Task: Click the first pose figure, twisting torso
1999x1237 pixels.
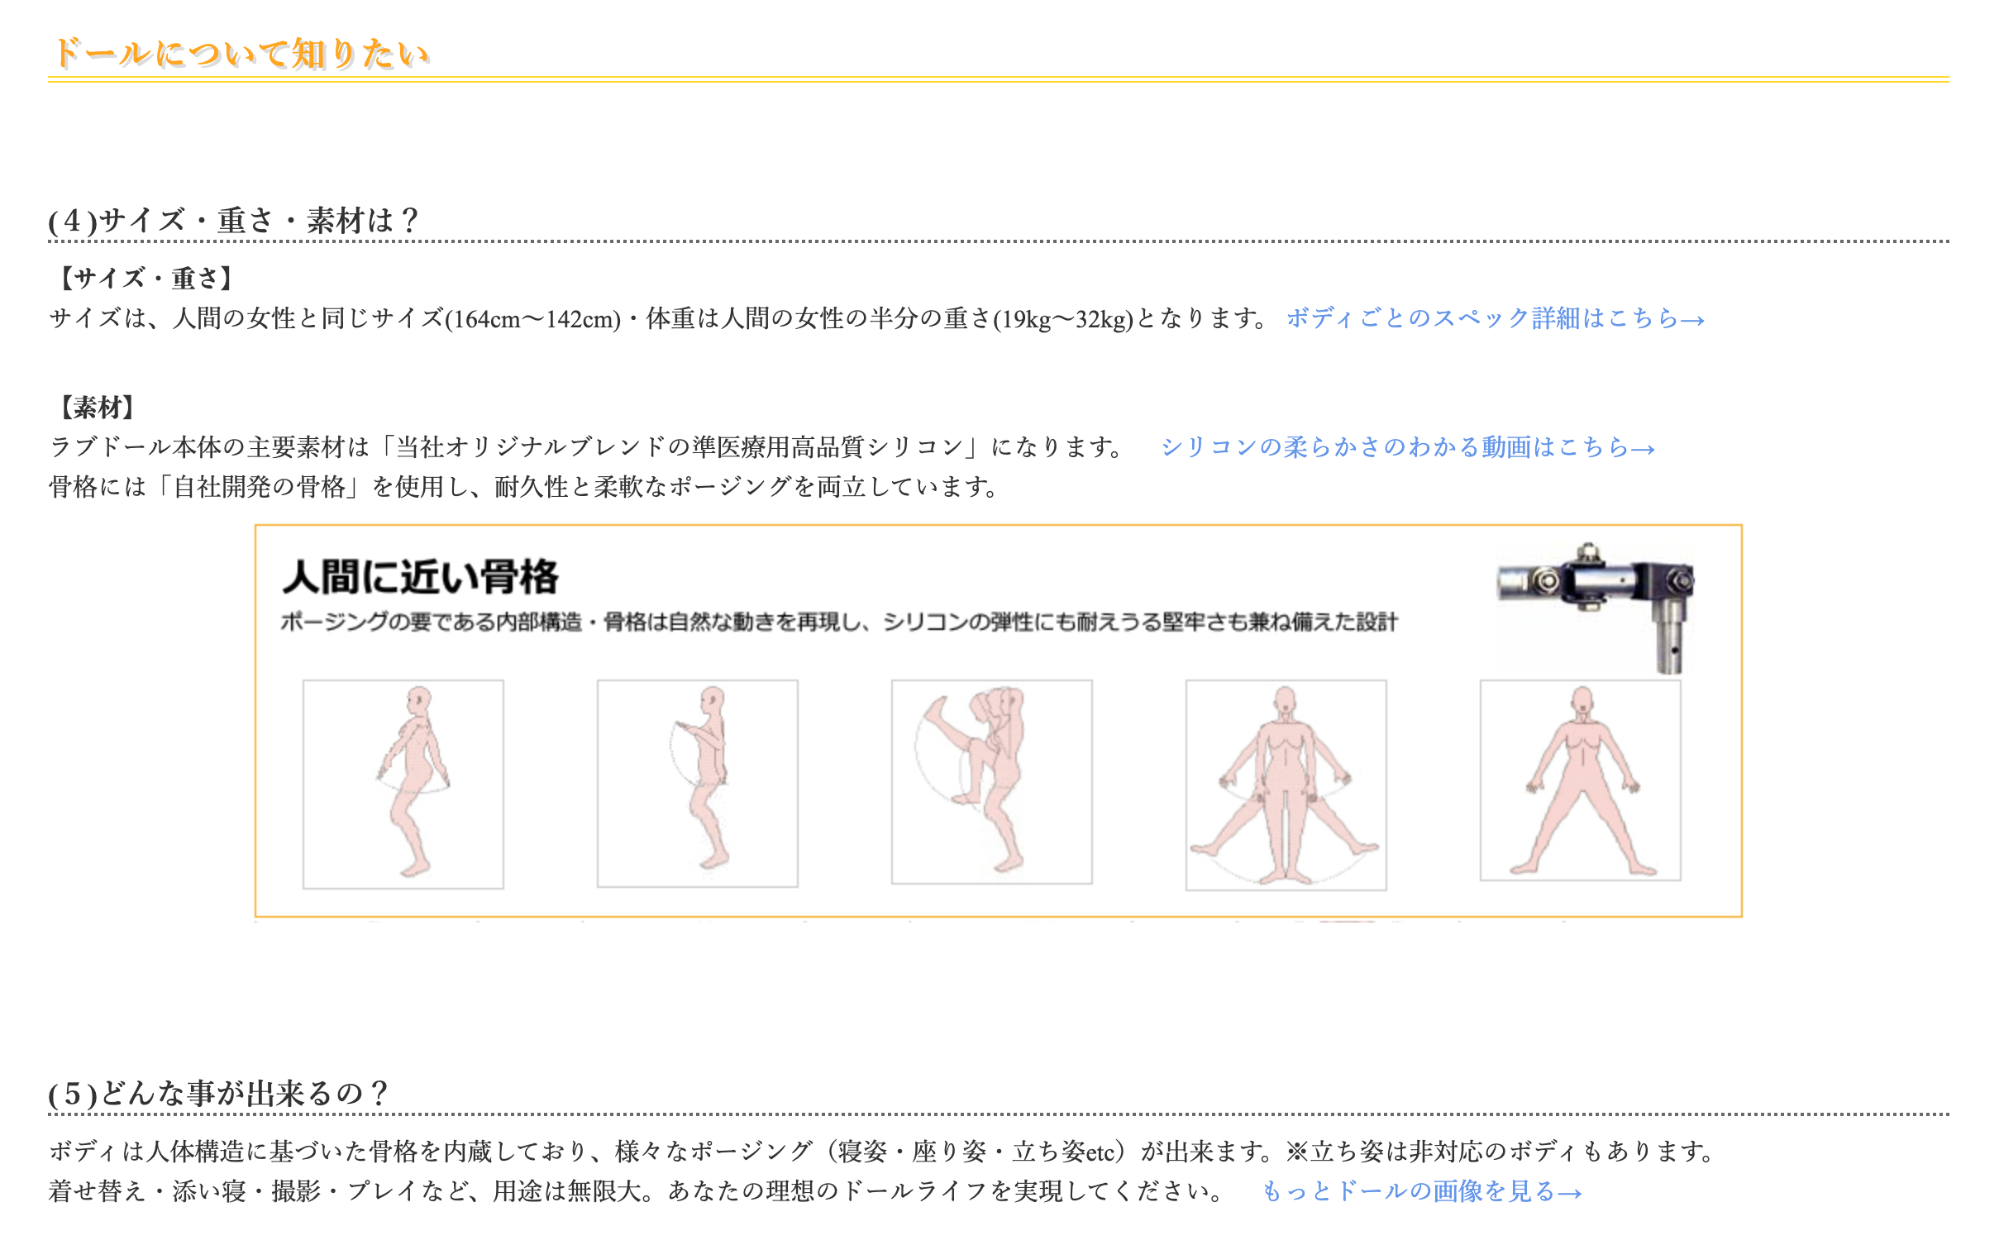Action: [x=403, y=784]
